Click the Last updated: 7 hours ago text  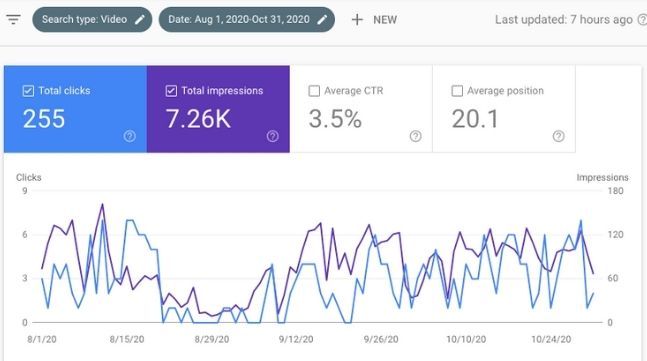click(x=564, y=19)
